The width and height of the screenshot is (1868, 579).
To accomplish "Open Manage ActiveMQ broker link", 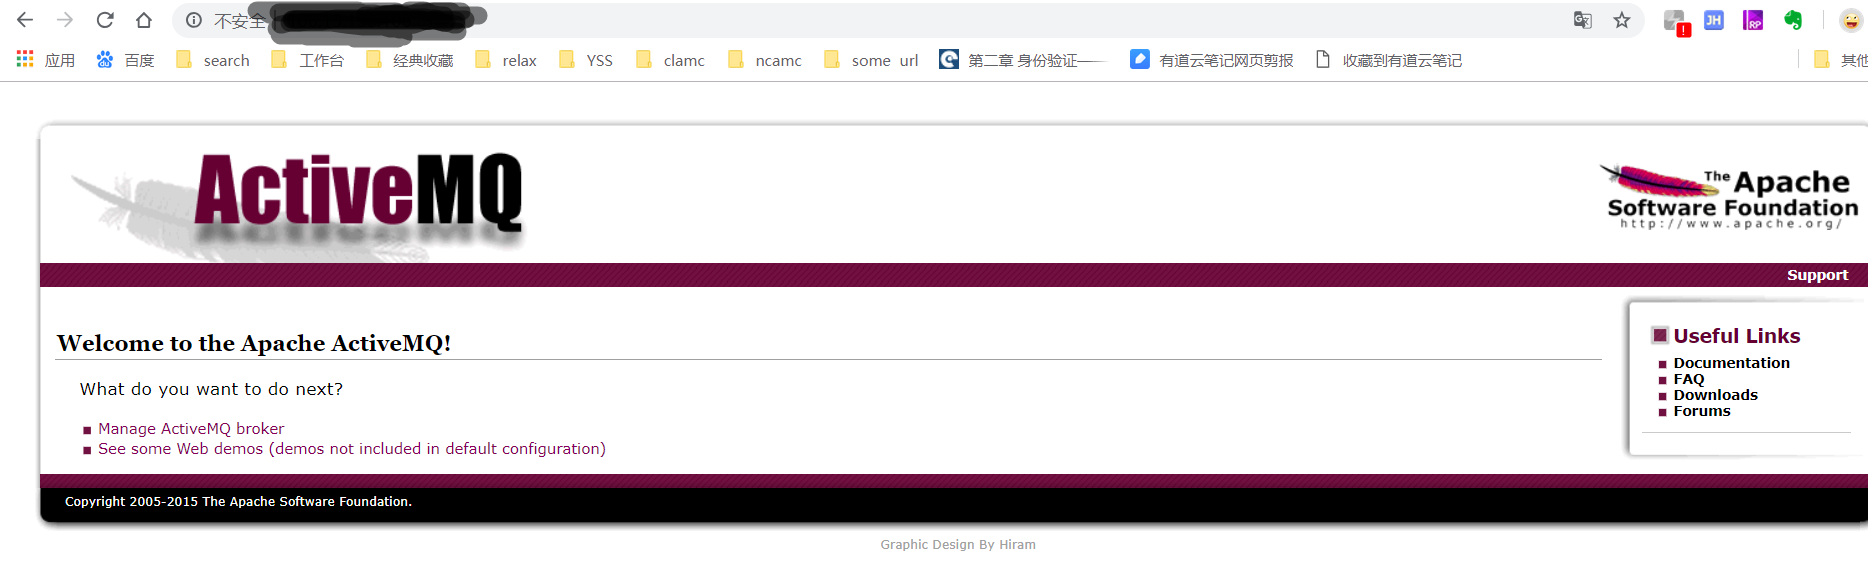I will pos(191,429).
